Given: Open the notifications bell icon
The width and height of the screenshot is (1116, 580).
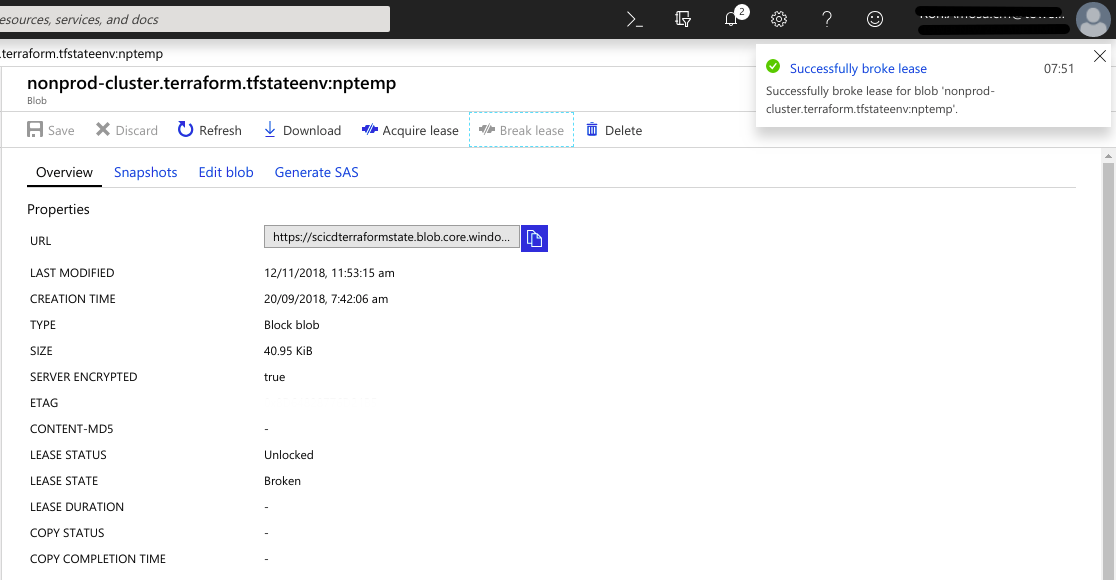Looking at the screenshot, I should (x=733, y=19).
